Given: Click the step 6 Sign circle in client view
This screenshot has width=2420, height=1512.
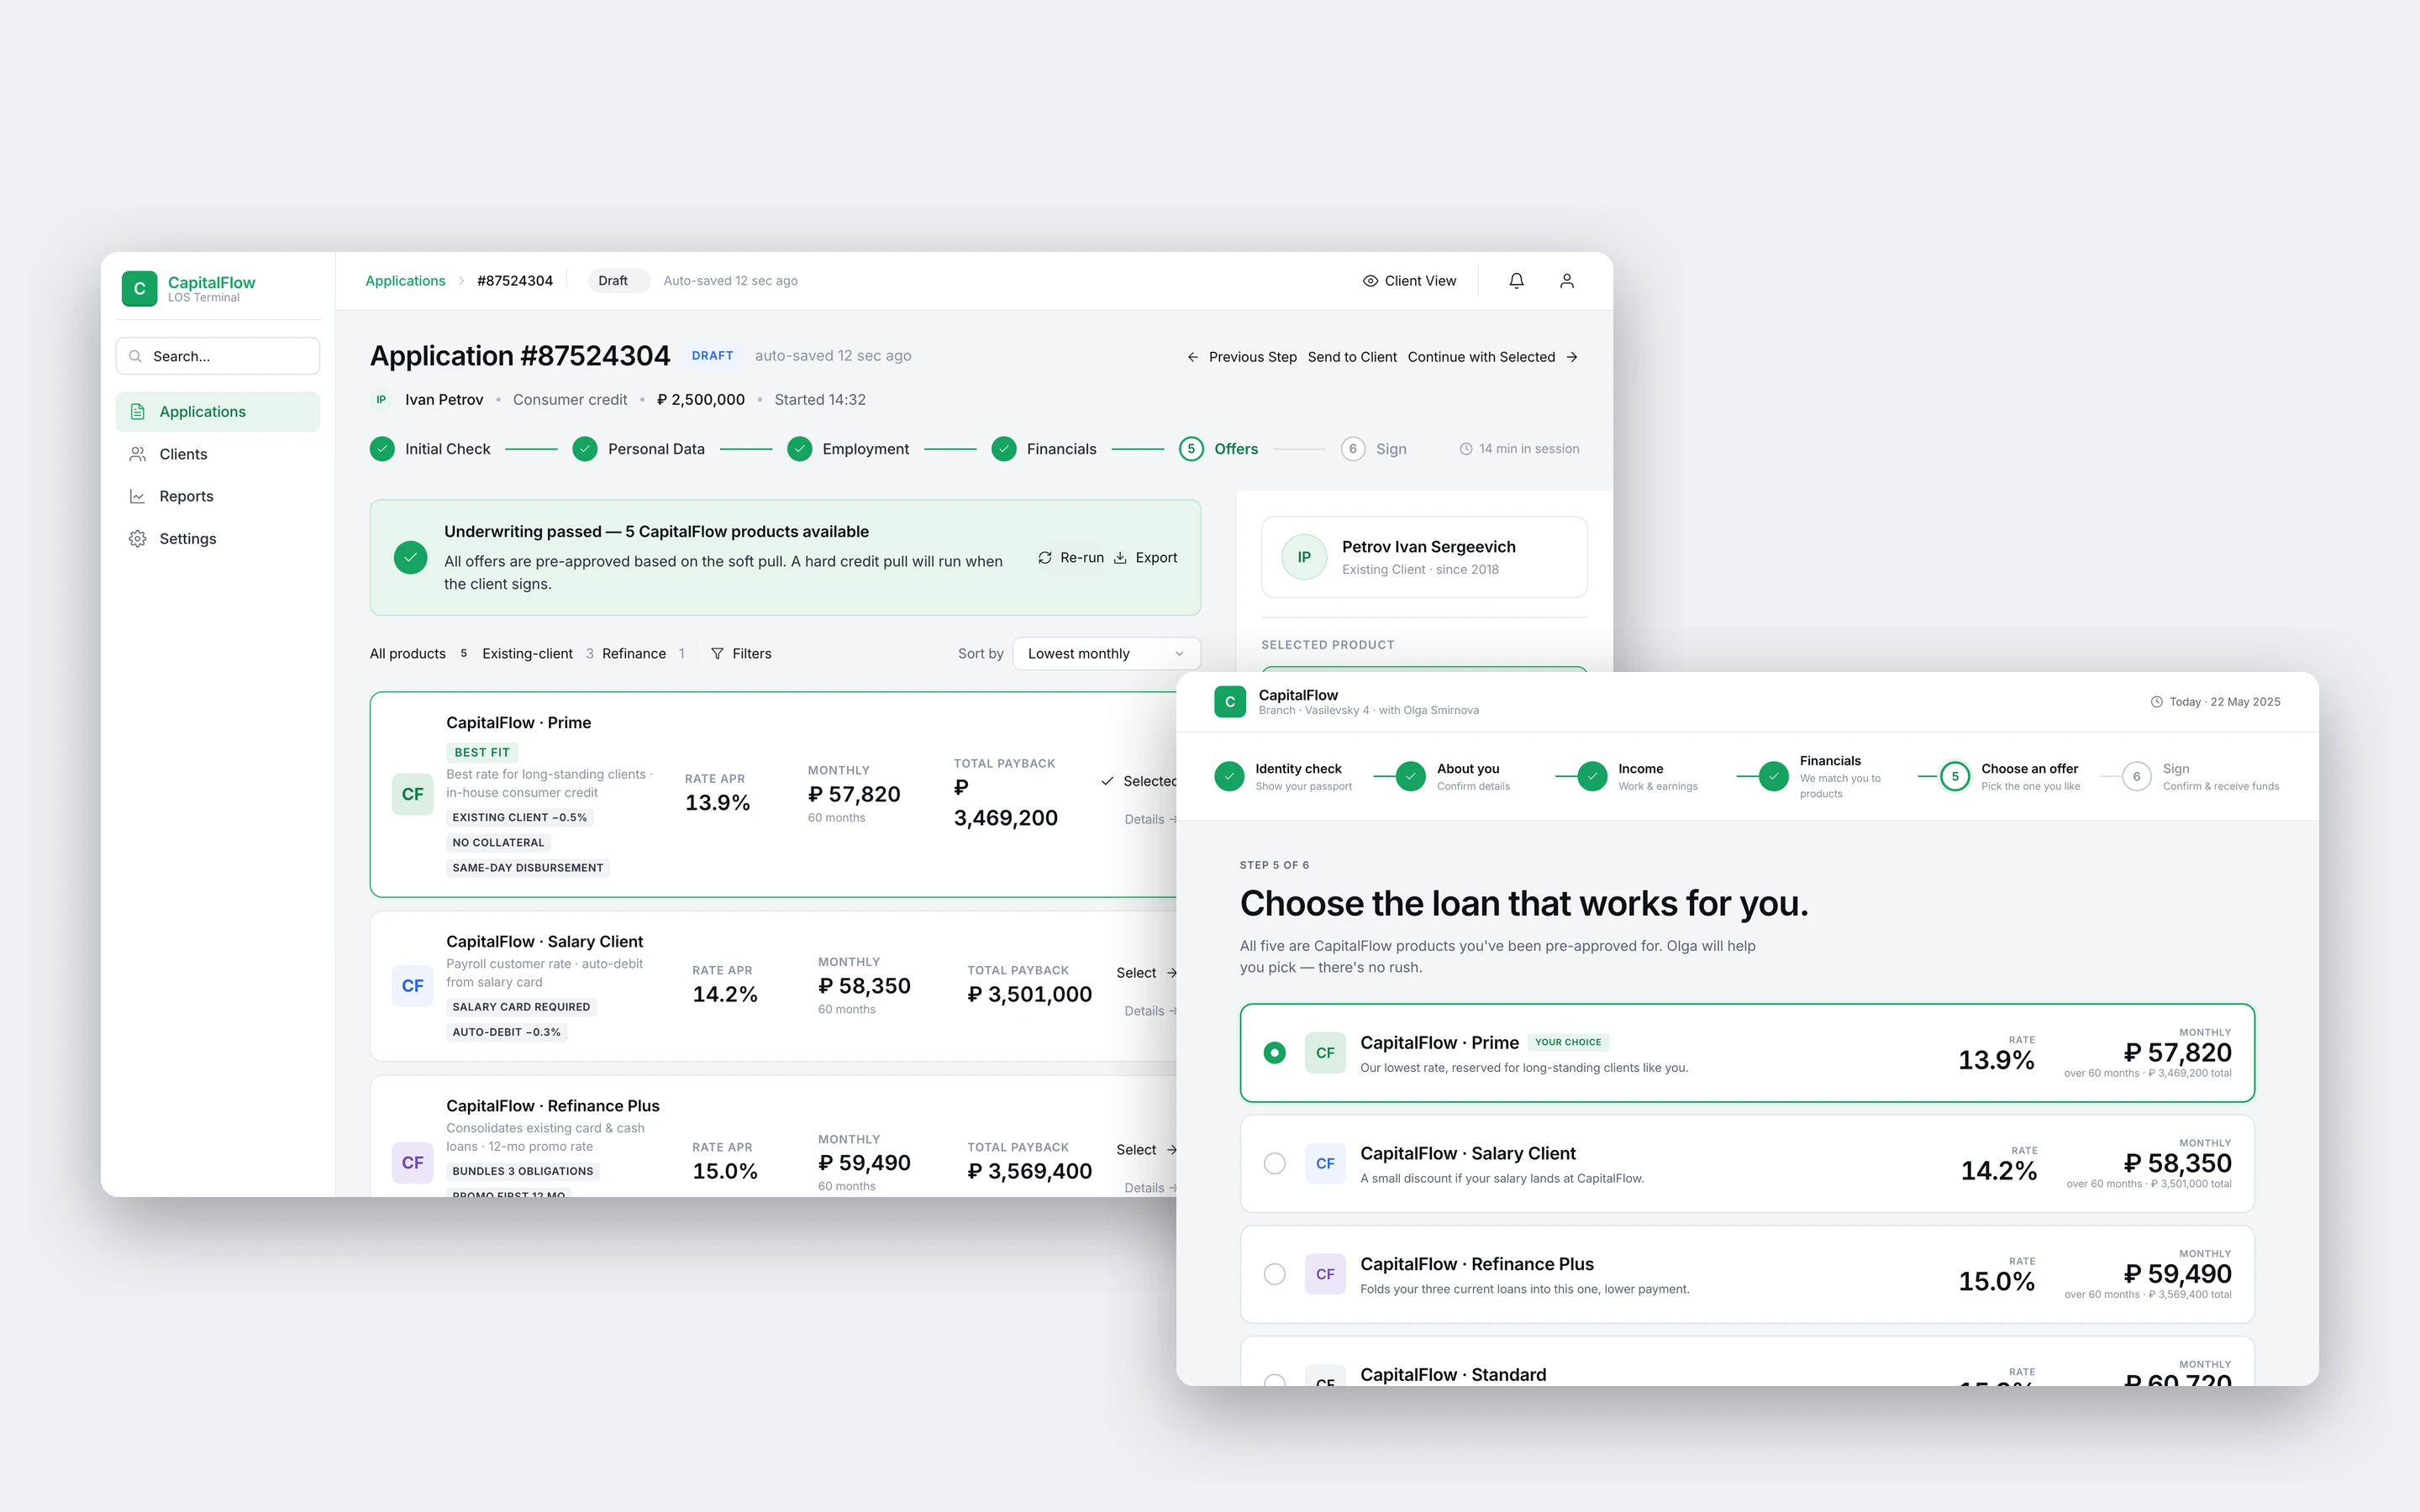Looking at the screenshot, I should pos(2136,777).
